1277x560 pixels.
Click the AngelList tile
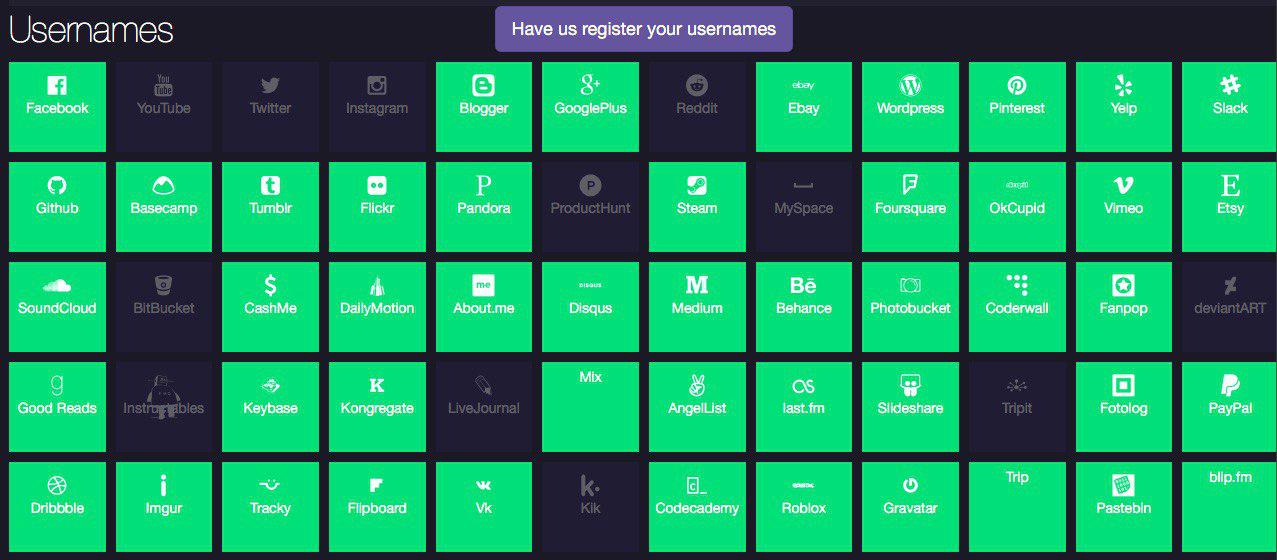coord(697,407)
